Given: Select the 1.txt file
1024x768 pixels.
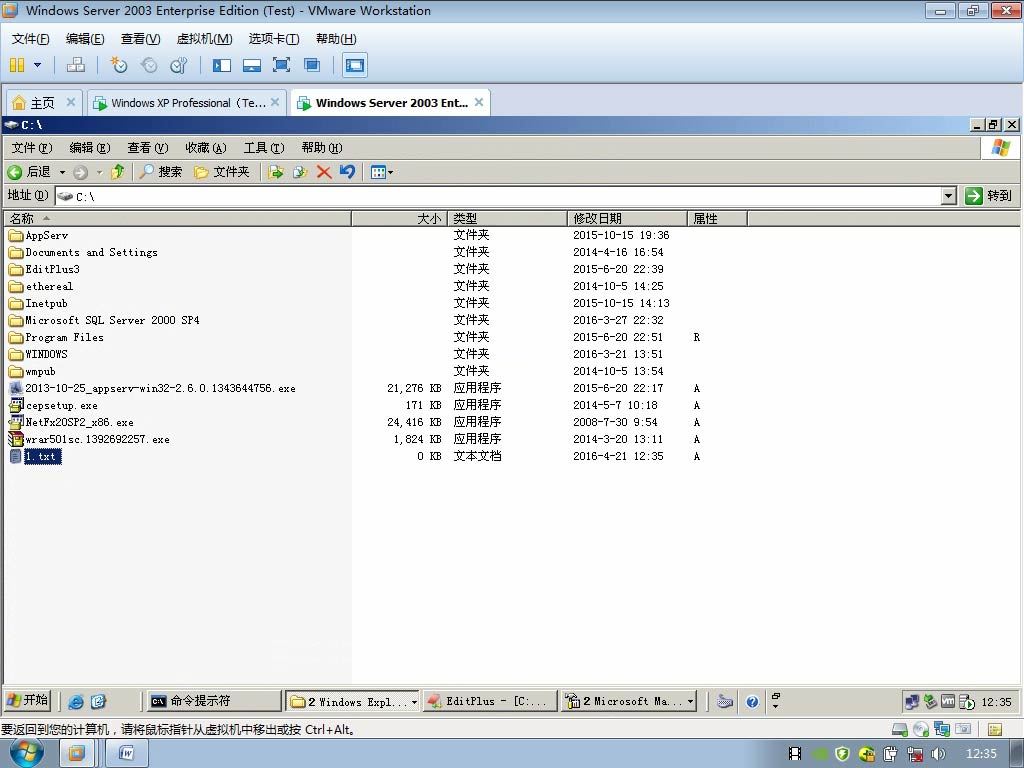Looking at the screenshot, I should pos(35,456).
